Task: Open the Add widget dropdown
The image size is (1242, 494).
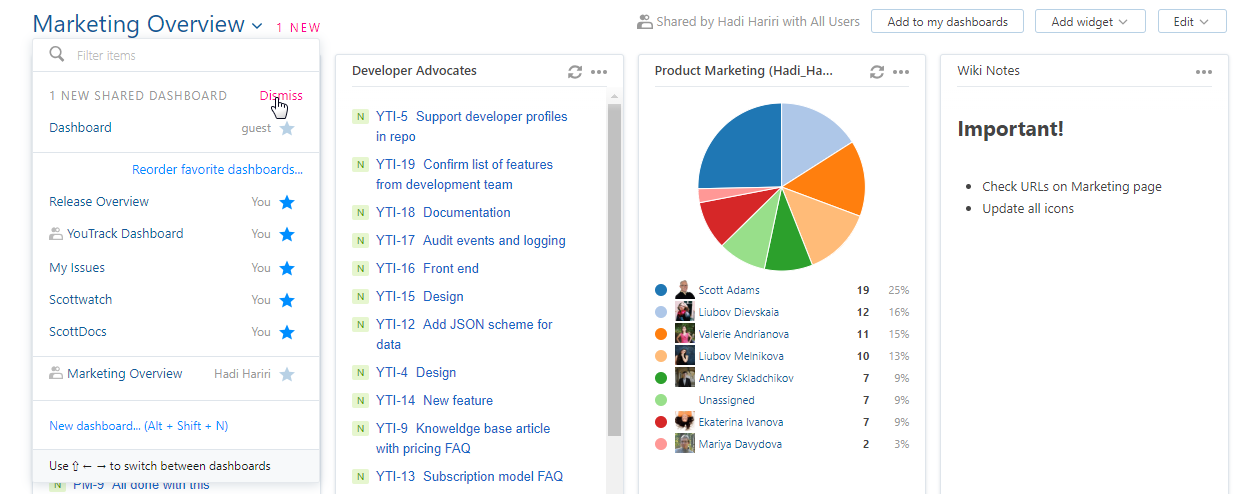Action: tap(1090, 21)
